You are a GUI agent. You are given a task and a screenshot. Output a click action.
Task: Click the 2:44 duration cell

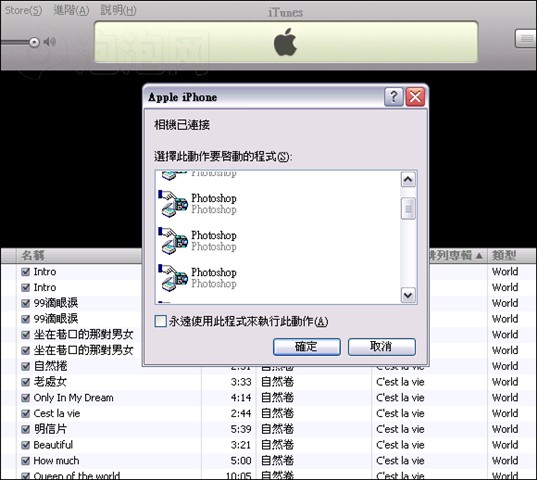coord(241,414)
